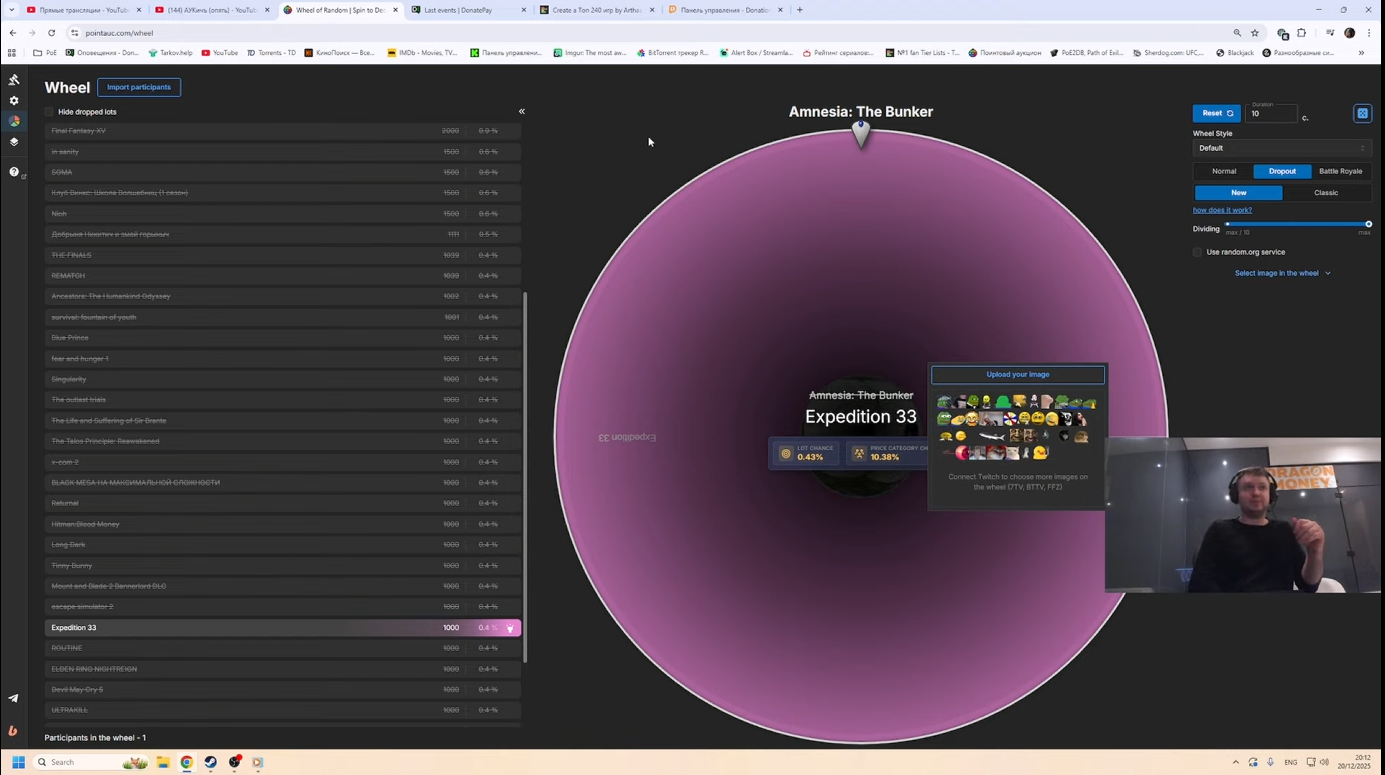This screenshot has width=1385, height=775.
Task: Close the Wheel of Random tab
Action: tap(396, 10)
